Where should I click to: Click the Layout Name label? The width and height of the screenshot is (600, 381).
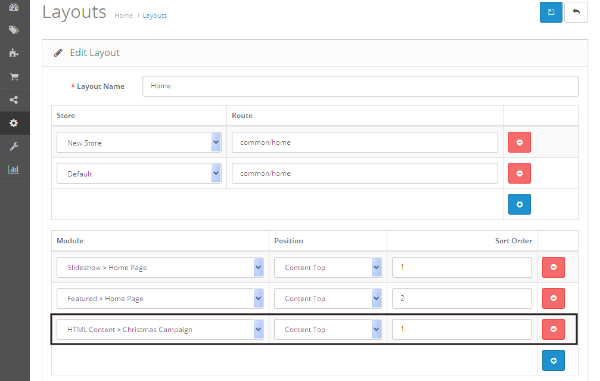(x=101, y=86)
